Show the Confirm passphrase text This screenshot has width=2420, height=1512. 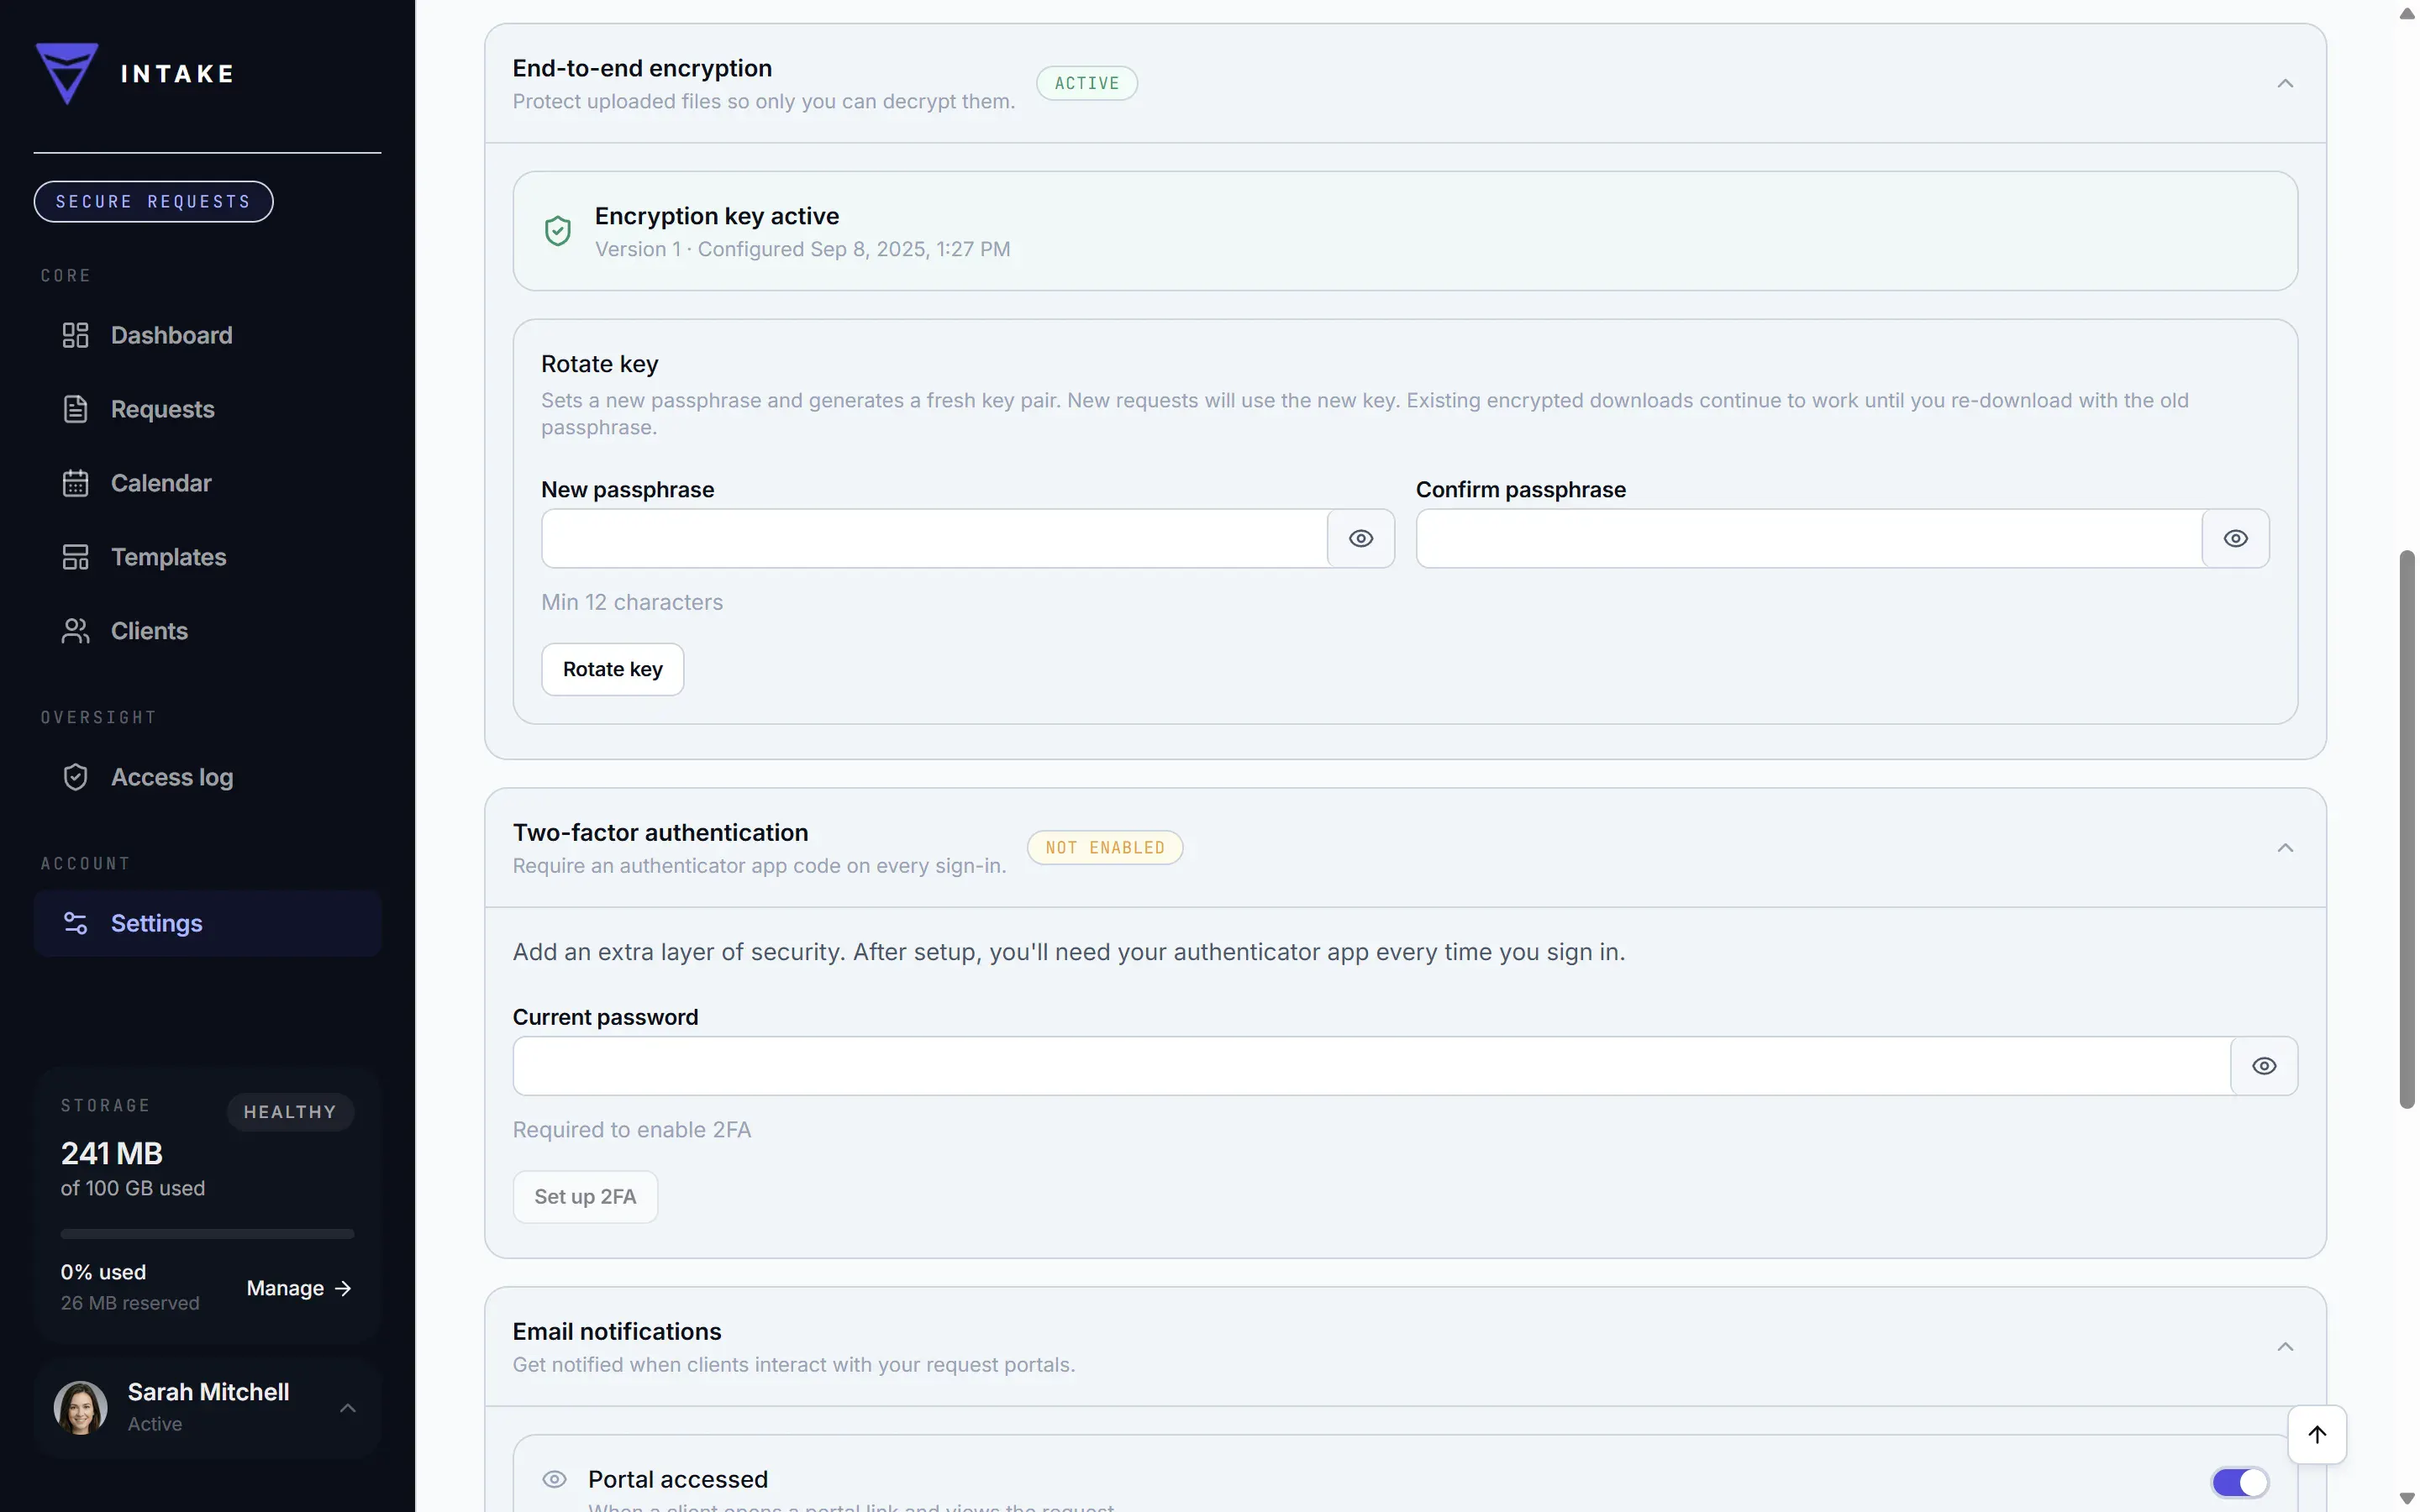pyautogui.click(x=2235, y=538)
